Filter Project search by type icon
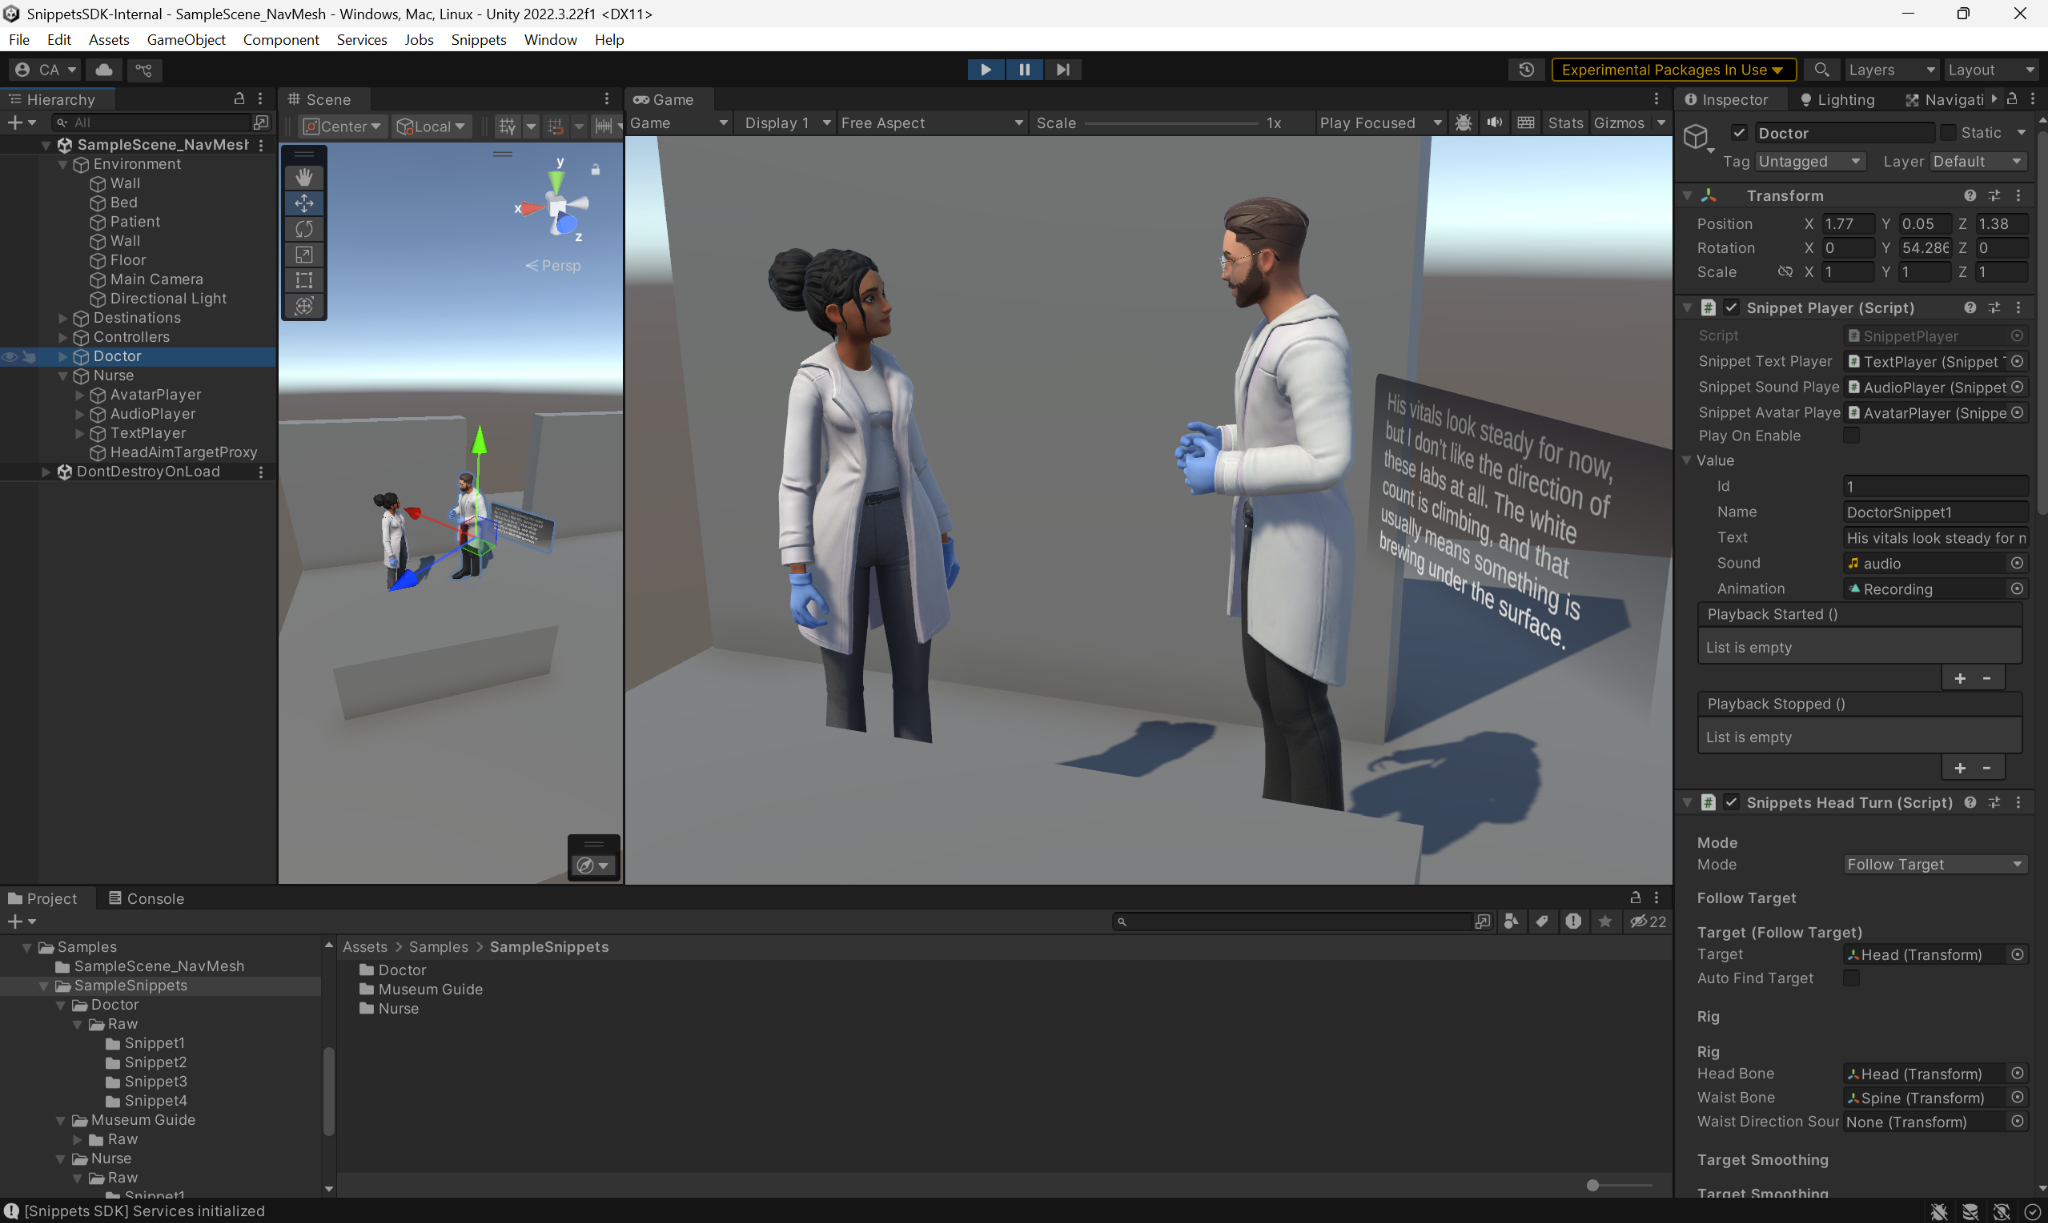 click(x=1511, y=922)
